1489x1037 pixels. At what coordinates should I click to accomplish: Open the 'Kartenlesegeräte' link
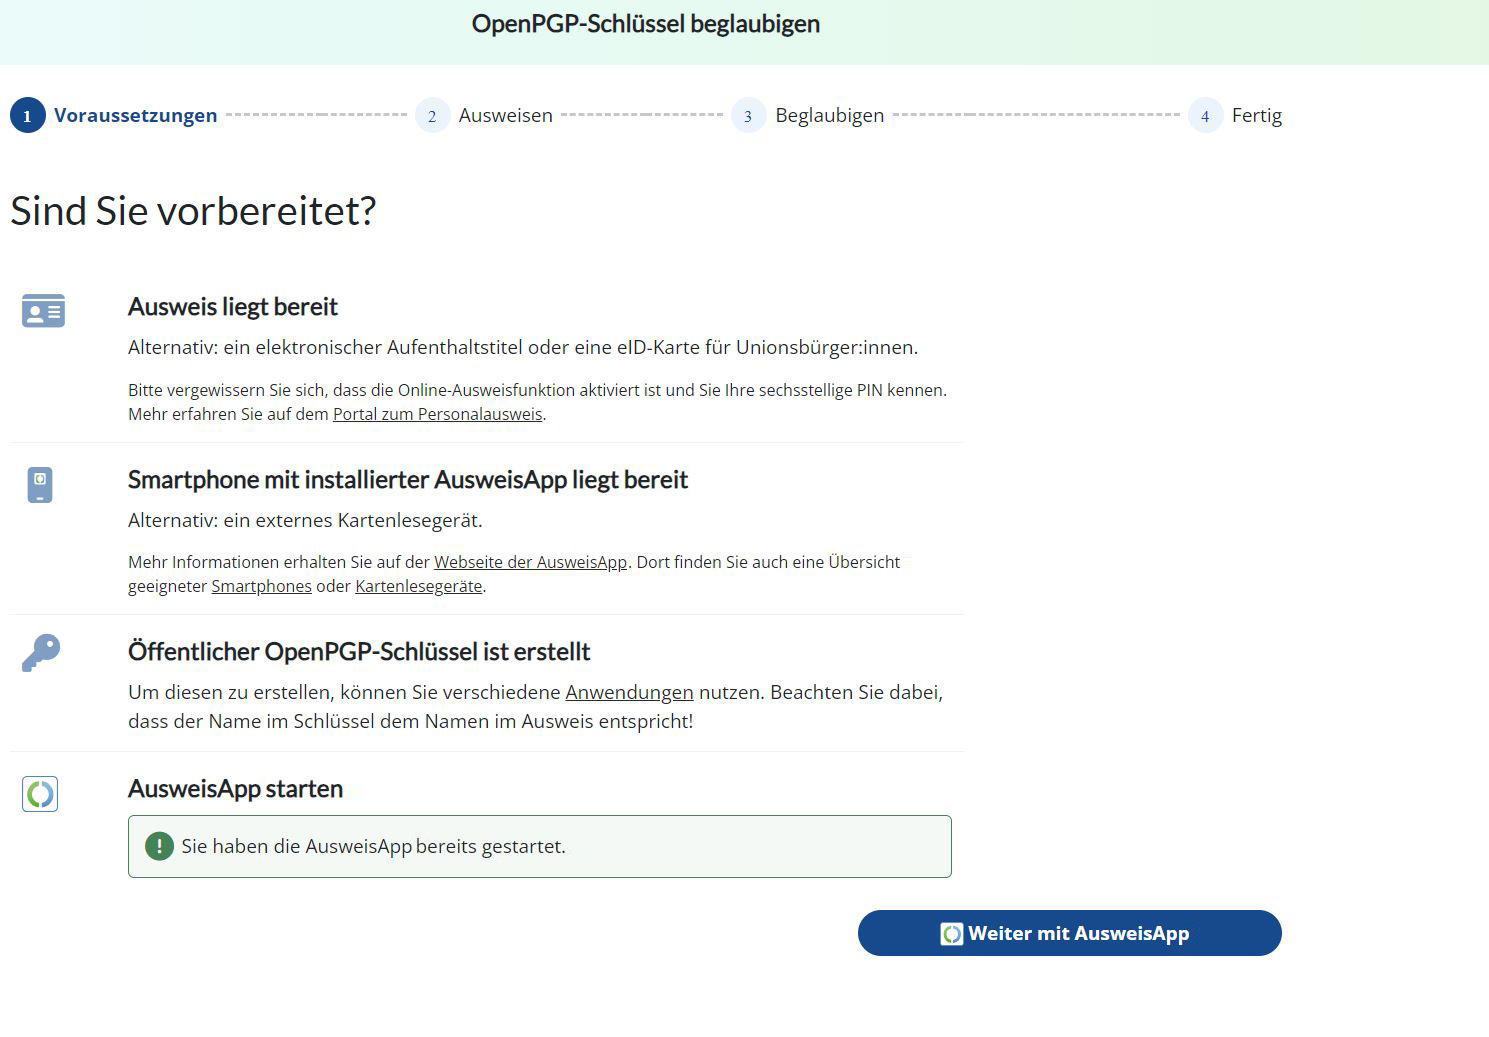coord(418,586)
